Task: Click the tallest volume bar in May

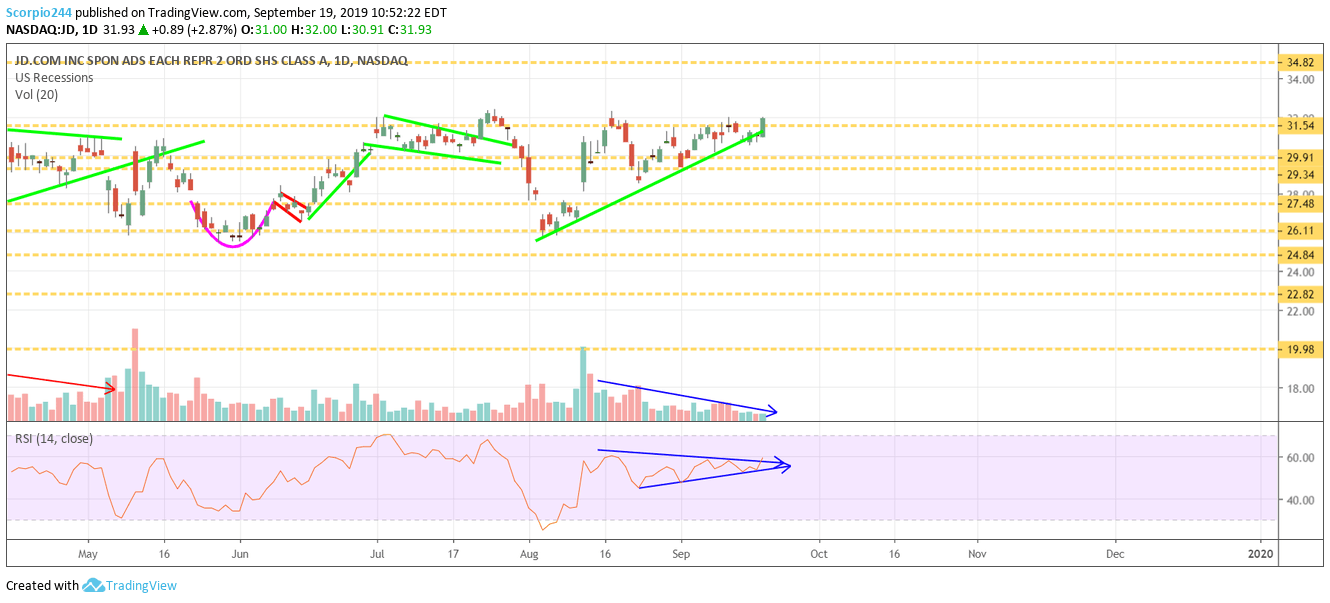Action: pyautogui.click(x=135, y=374)
